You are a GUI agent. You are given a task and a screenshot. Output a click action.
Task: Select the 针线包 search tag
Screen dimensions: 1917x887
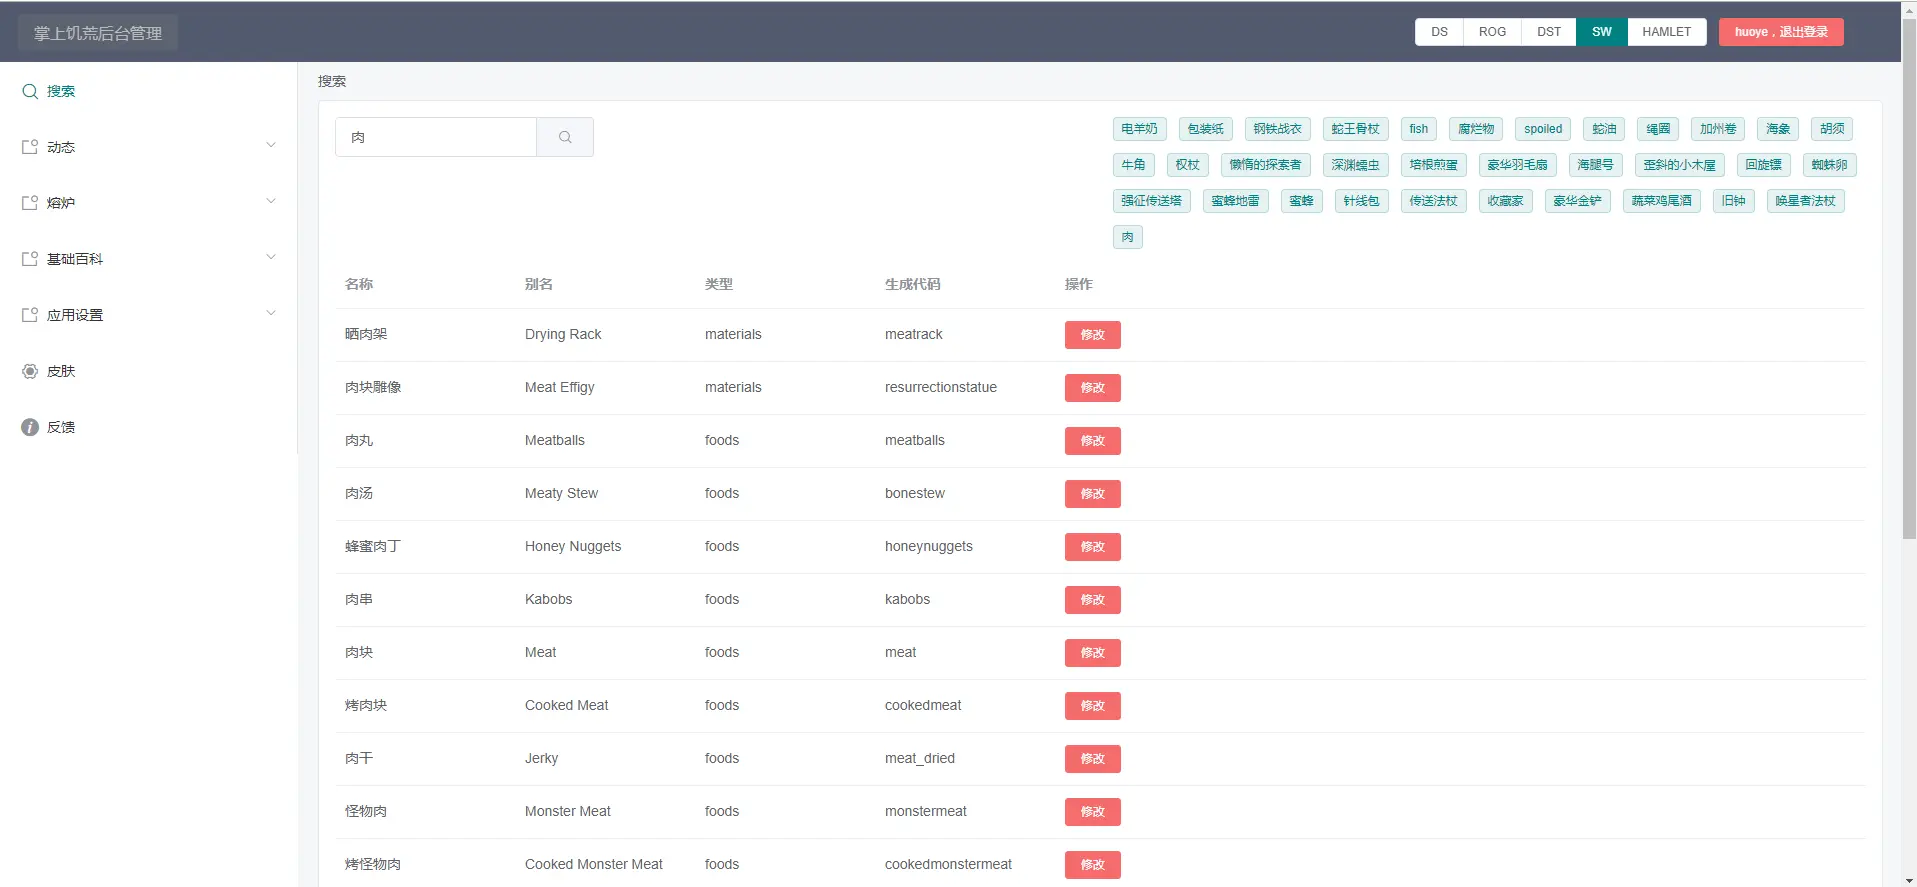click(1361, 201)
